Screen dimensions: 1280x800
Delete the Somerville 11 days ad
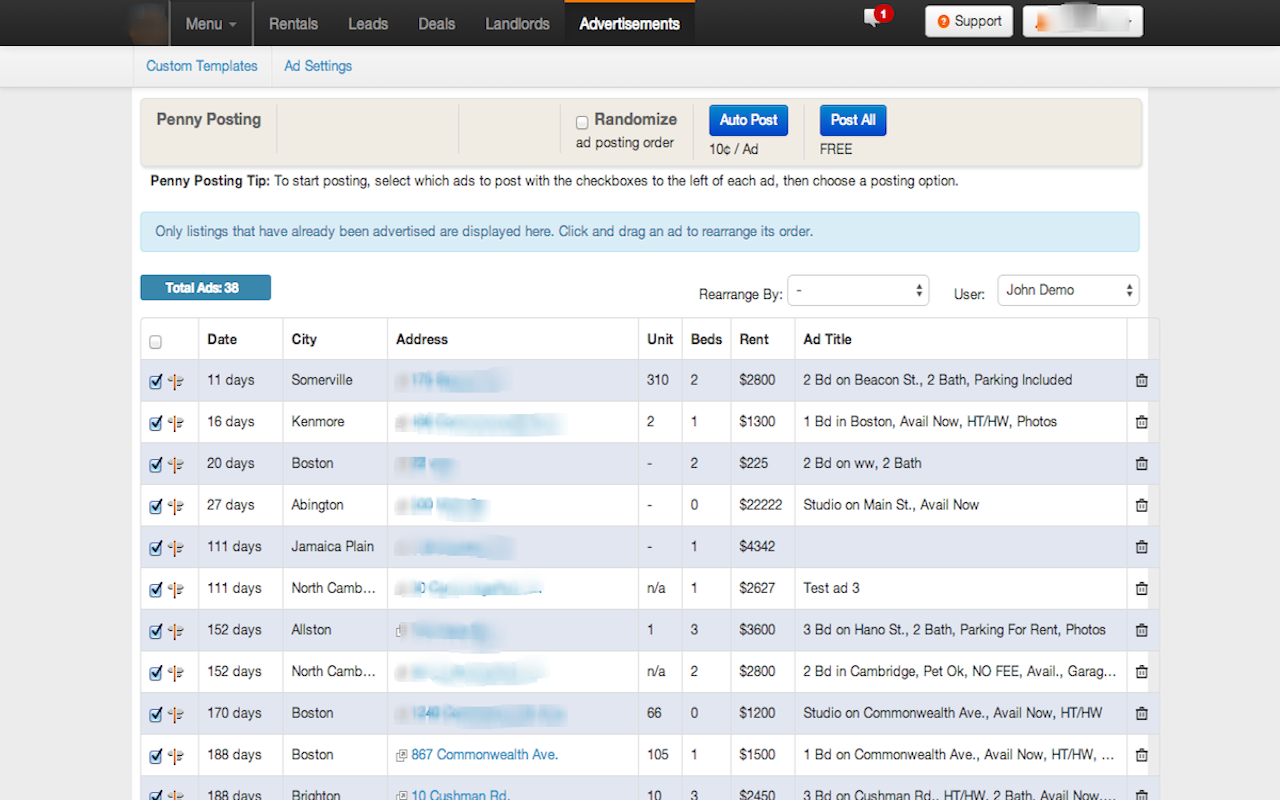coord(1141,381)
